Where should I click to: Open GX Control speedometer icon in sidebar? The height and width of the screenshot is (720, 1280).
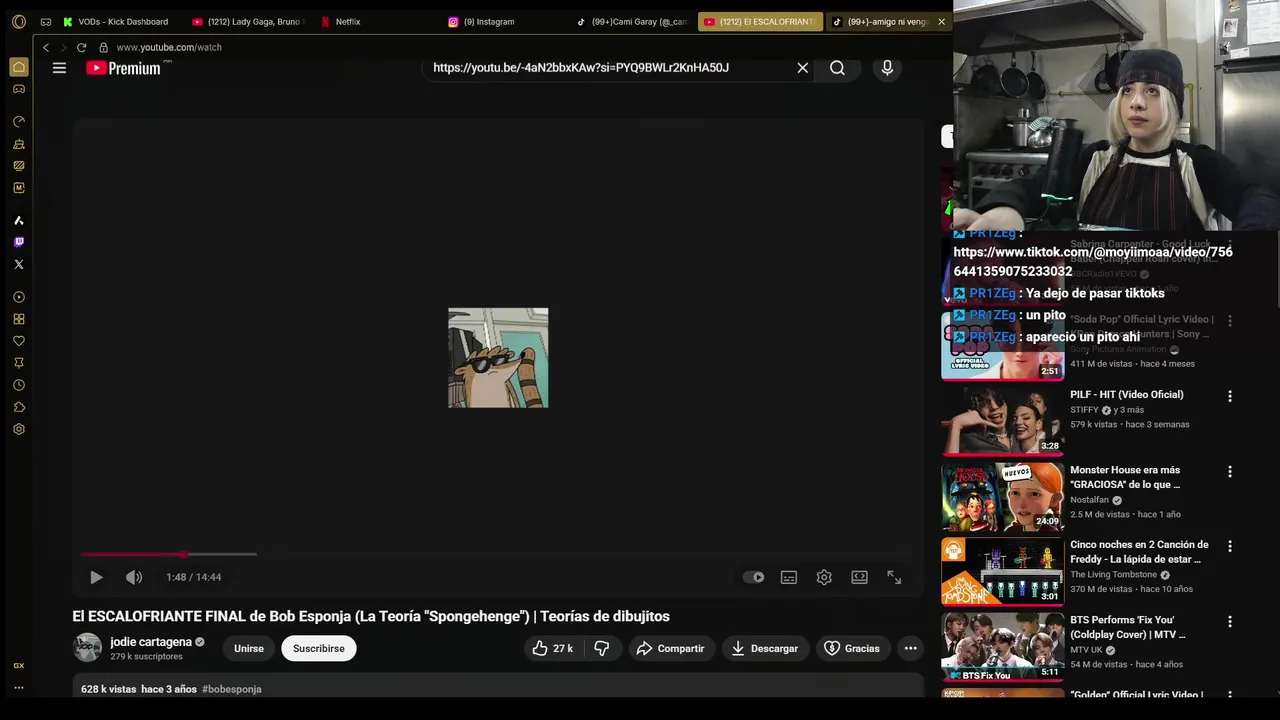[x=18, y=122]
